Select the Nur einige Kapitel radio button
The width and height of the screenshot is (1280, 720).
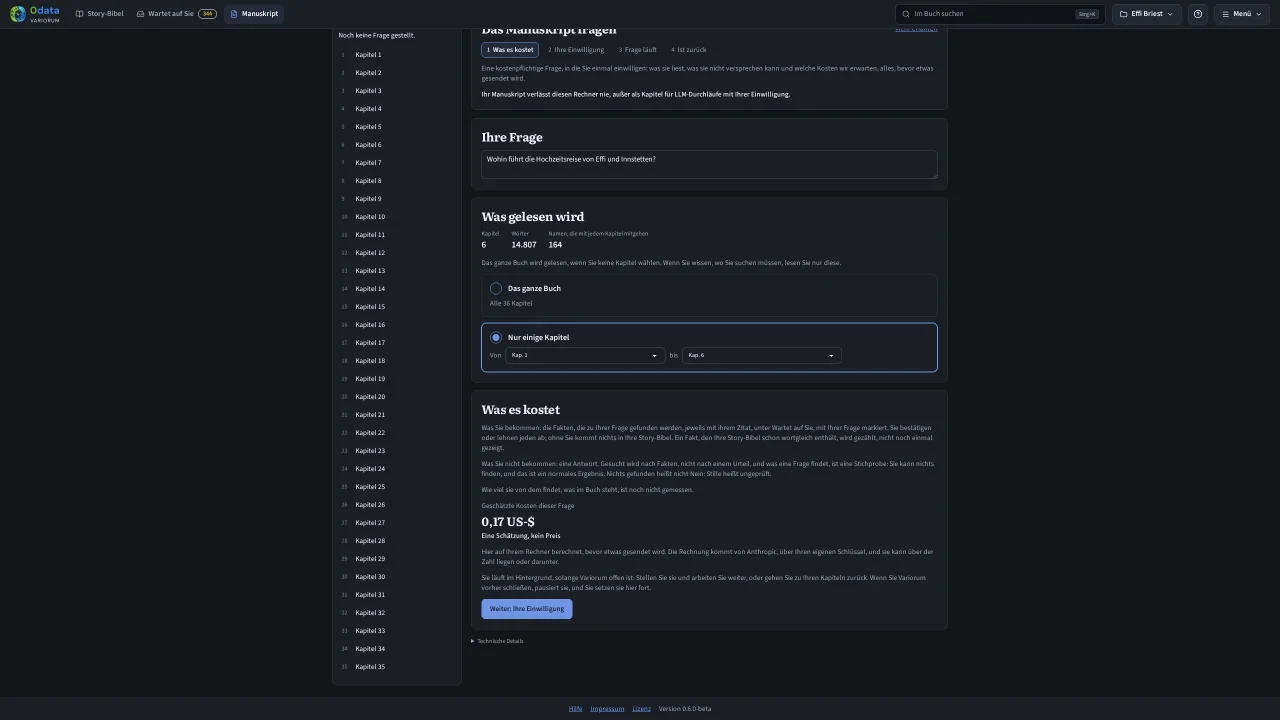496,337
